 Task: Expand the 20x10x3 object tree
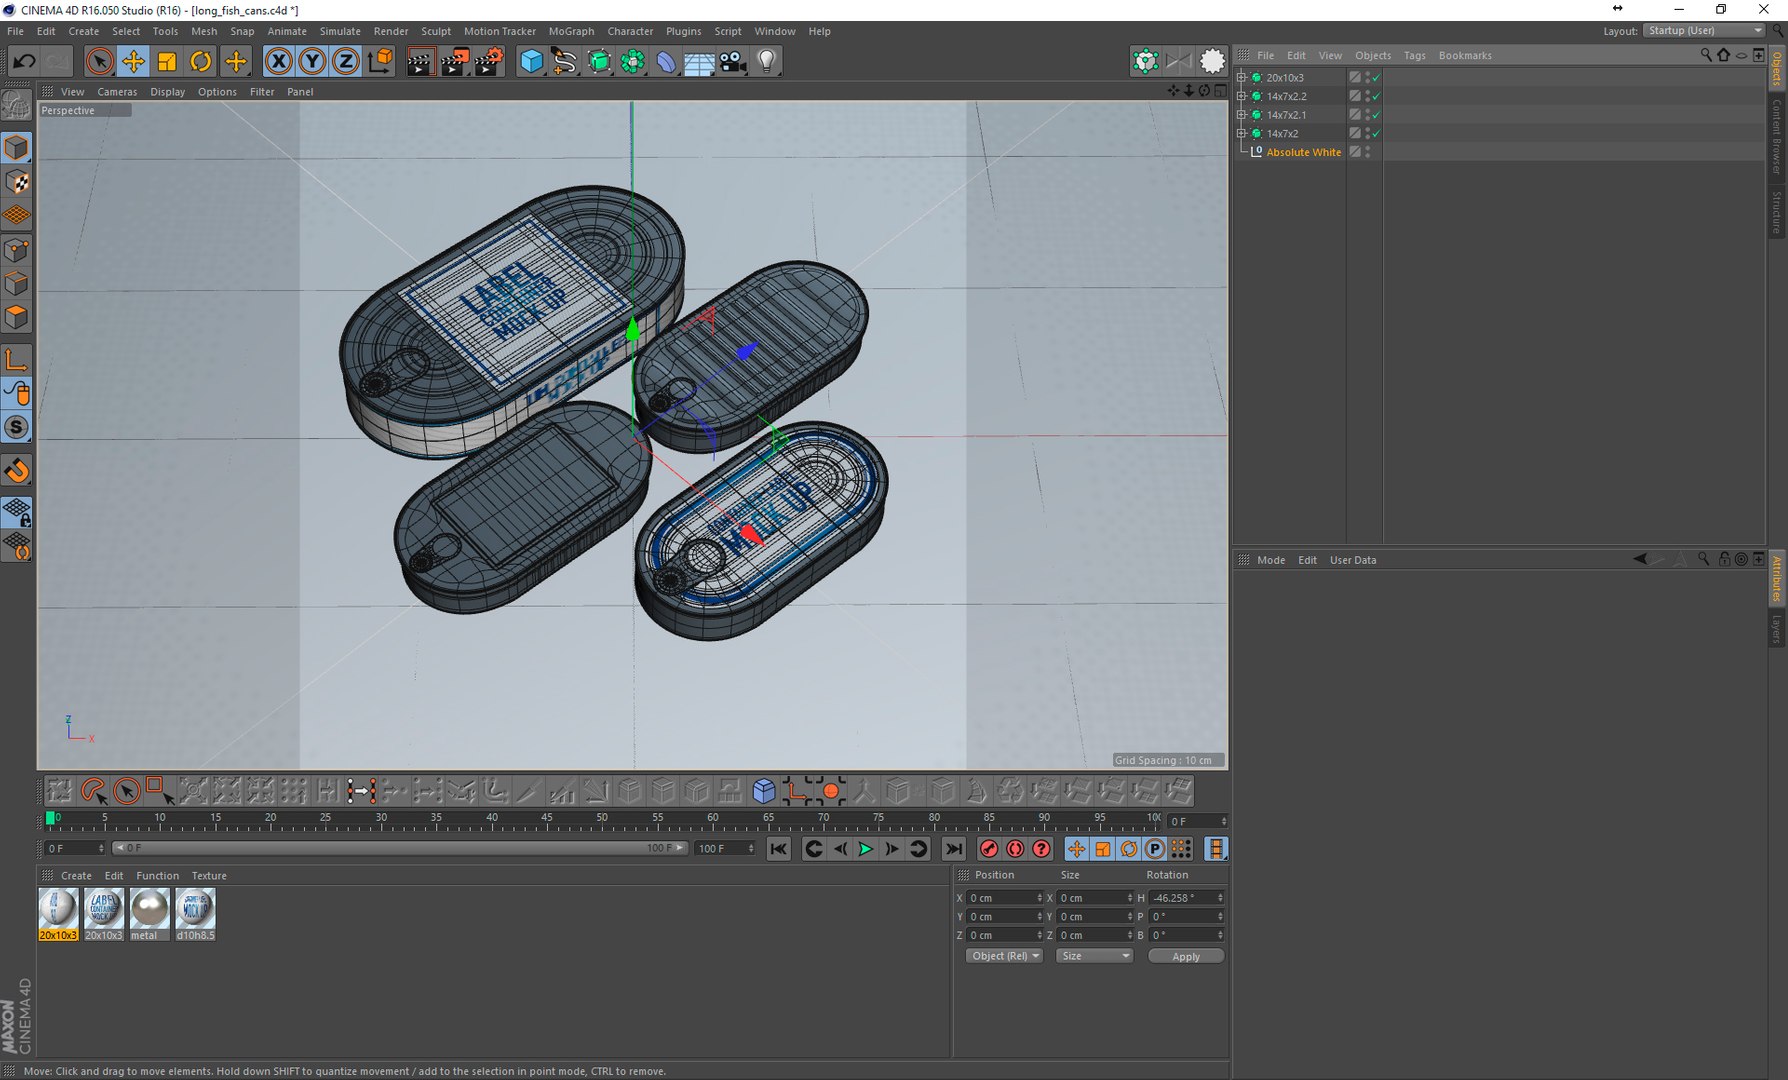1242,77
